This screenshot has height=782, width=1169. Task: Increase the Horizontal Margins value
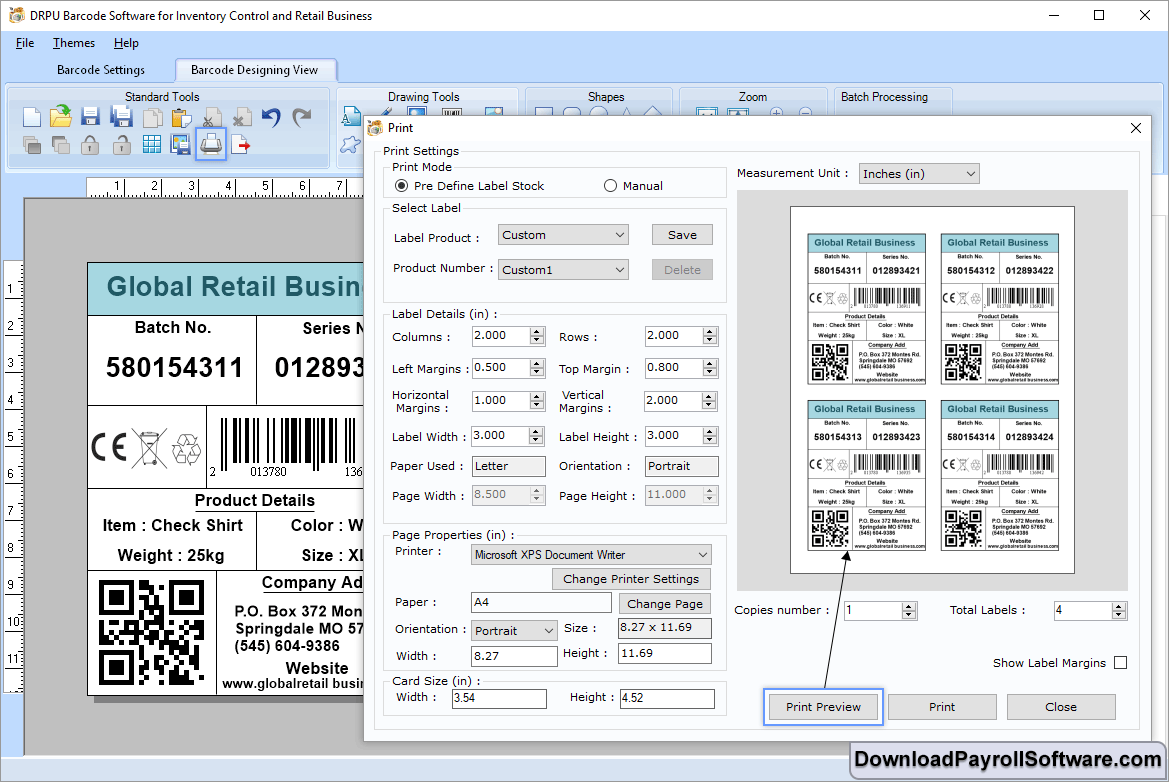(537, 397)
